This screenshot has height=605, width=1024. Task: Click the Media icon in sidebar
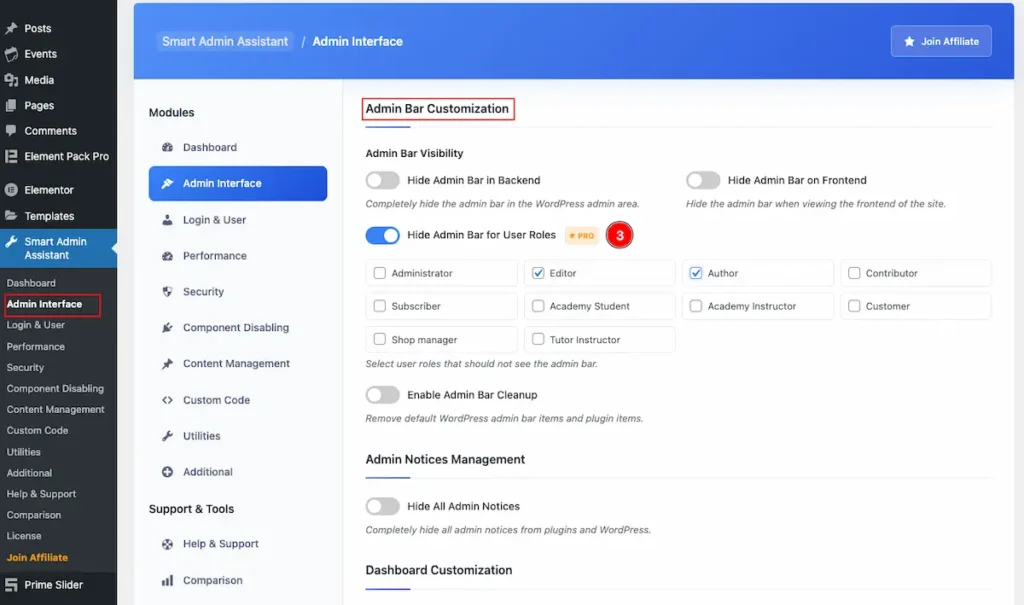point(11,80)
